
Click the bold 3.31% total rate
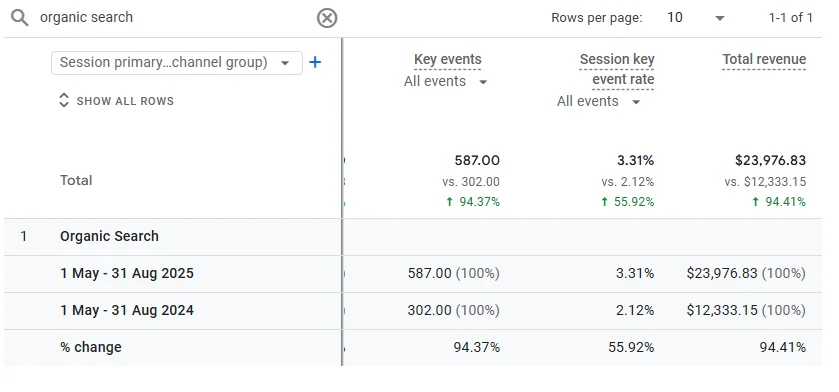(x=635, y=160)
